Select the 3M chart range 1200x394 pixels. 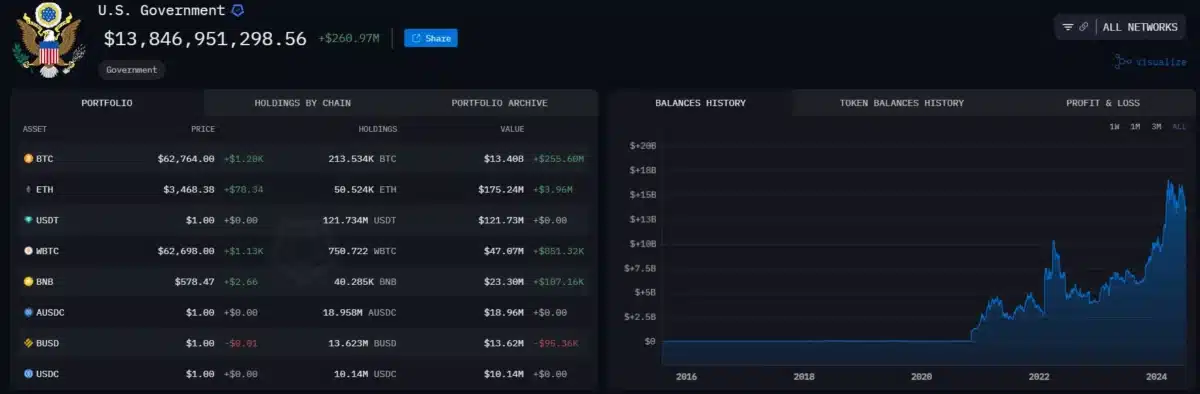1156,127
